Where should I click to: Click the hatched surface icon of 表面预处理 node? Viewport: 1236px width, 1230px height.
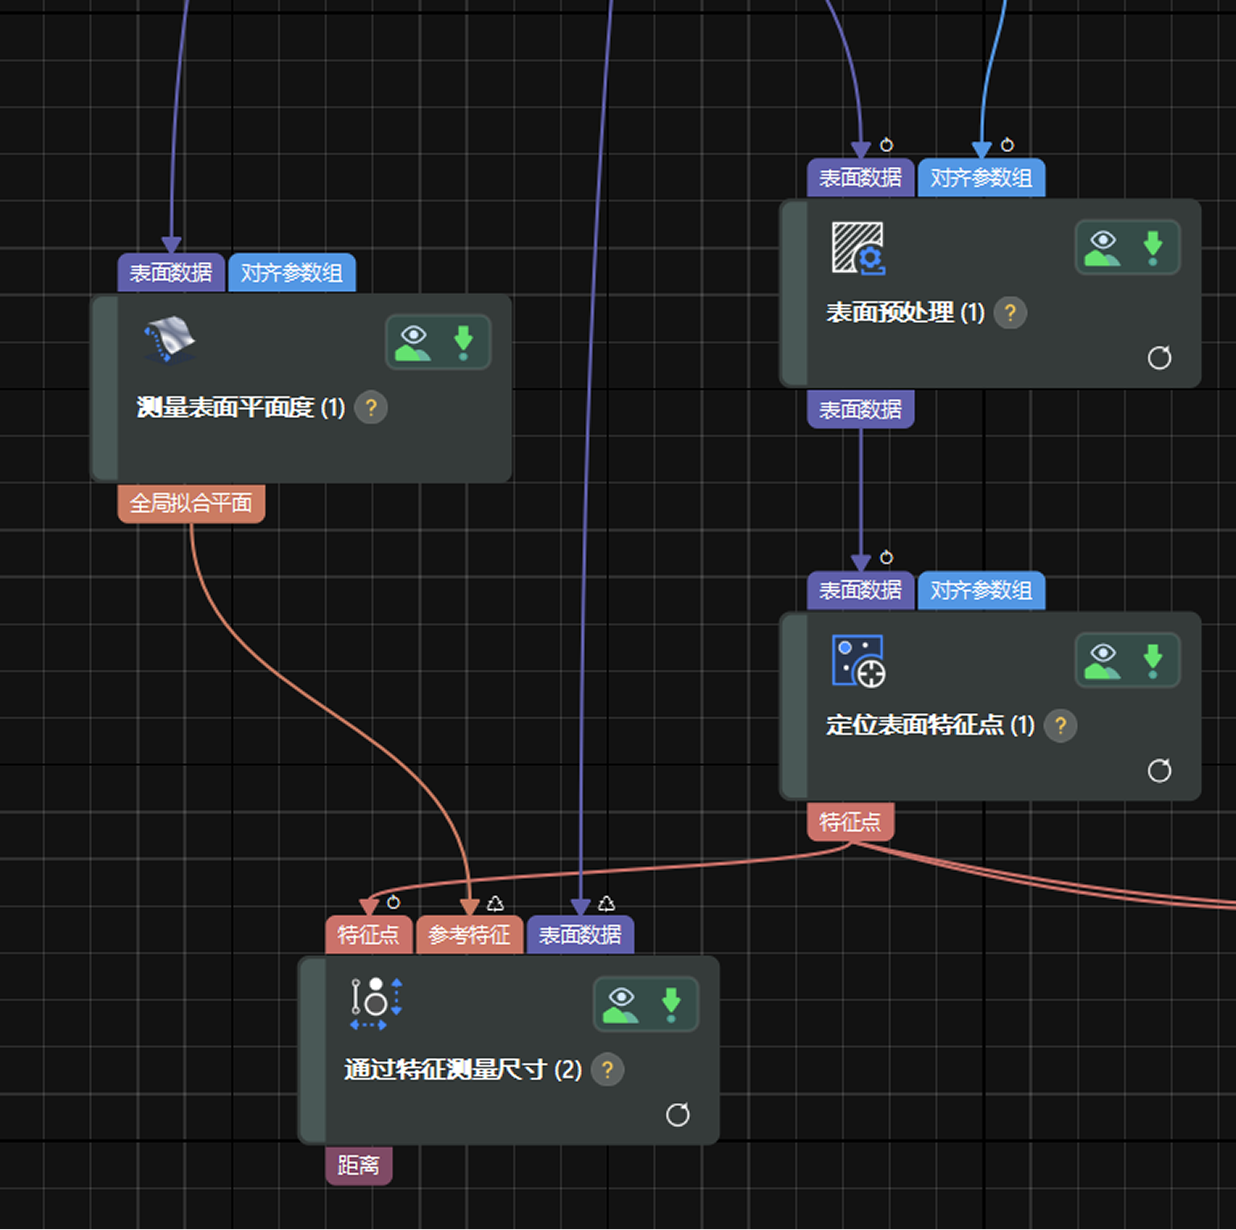pos(858,248)
